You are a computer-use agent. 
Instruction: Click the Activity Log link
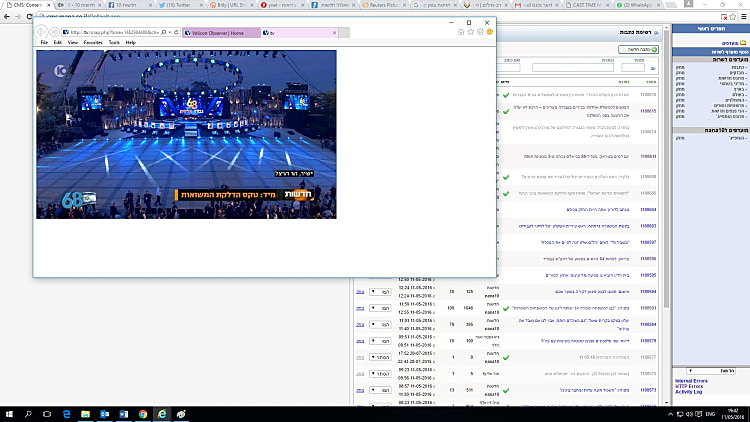tap(688, 392)
